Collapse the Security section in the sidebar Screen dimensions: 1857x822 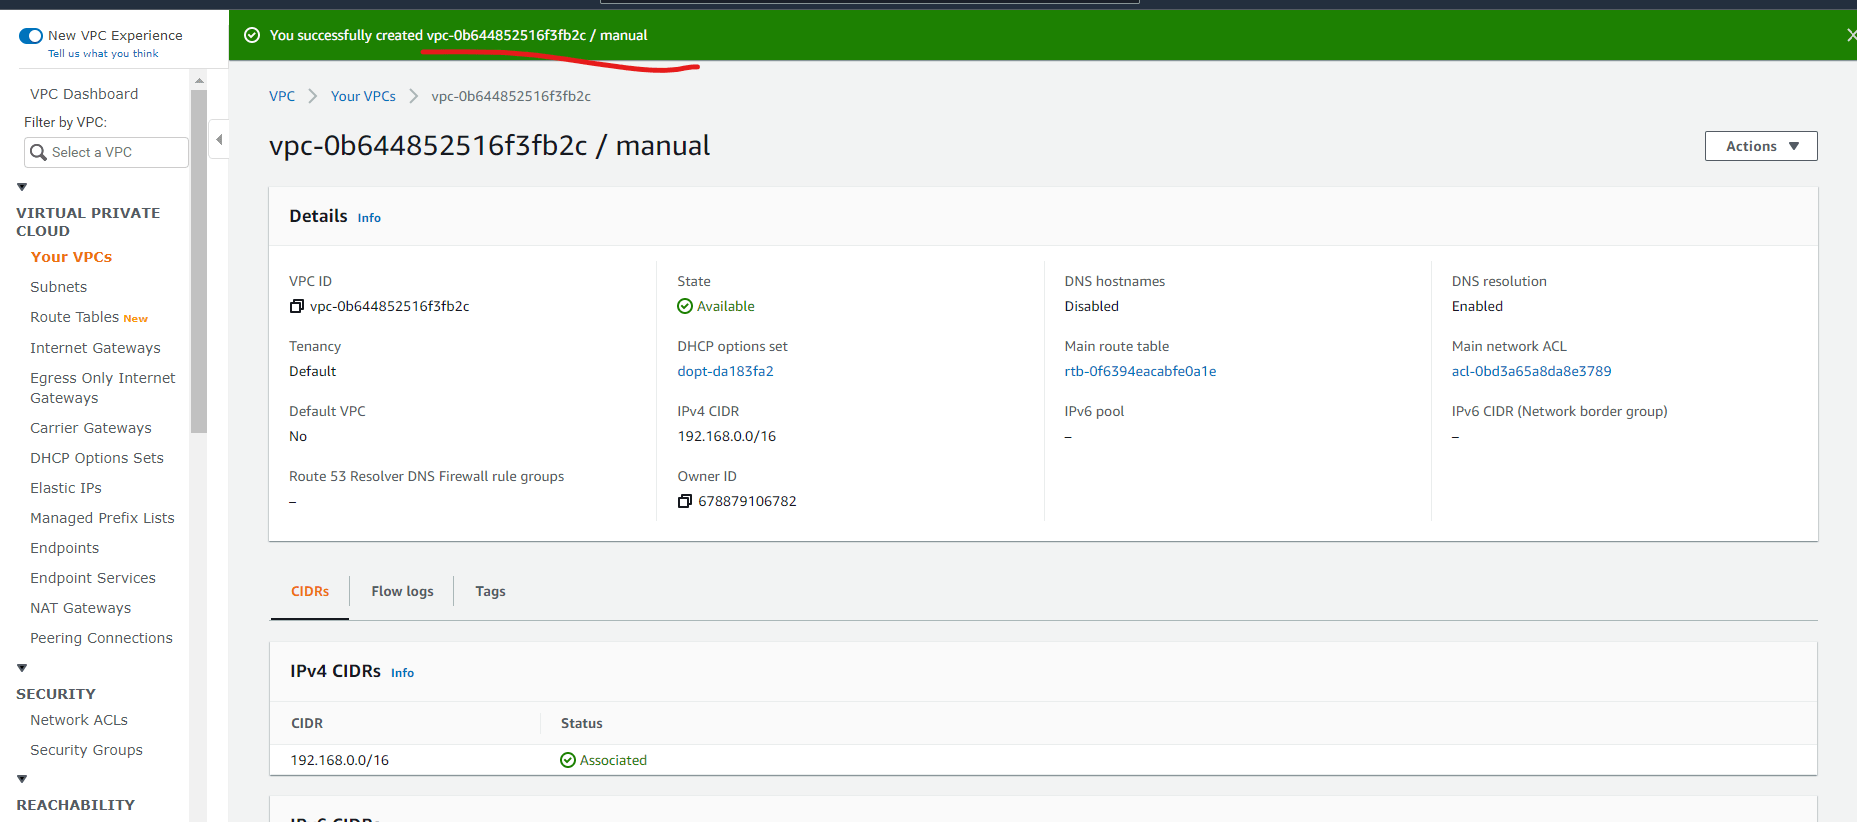coord(22,668)
